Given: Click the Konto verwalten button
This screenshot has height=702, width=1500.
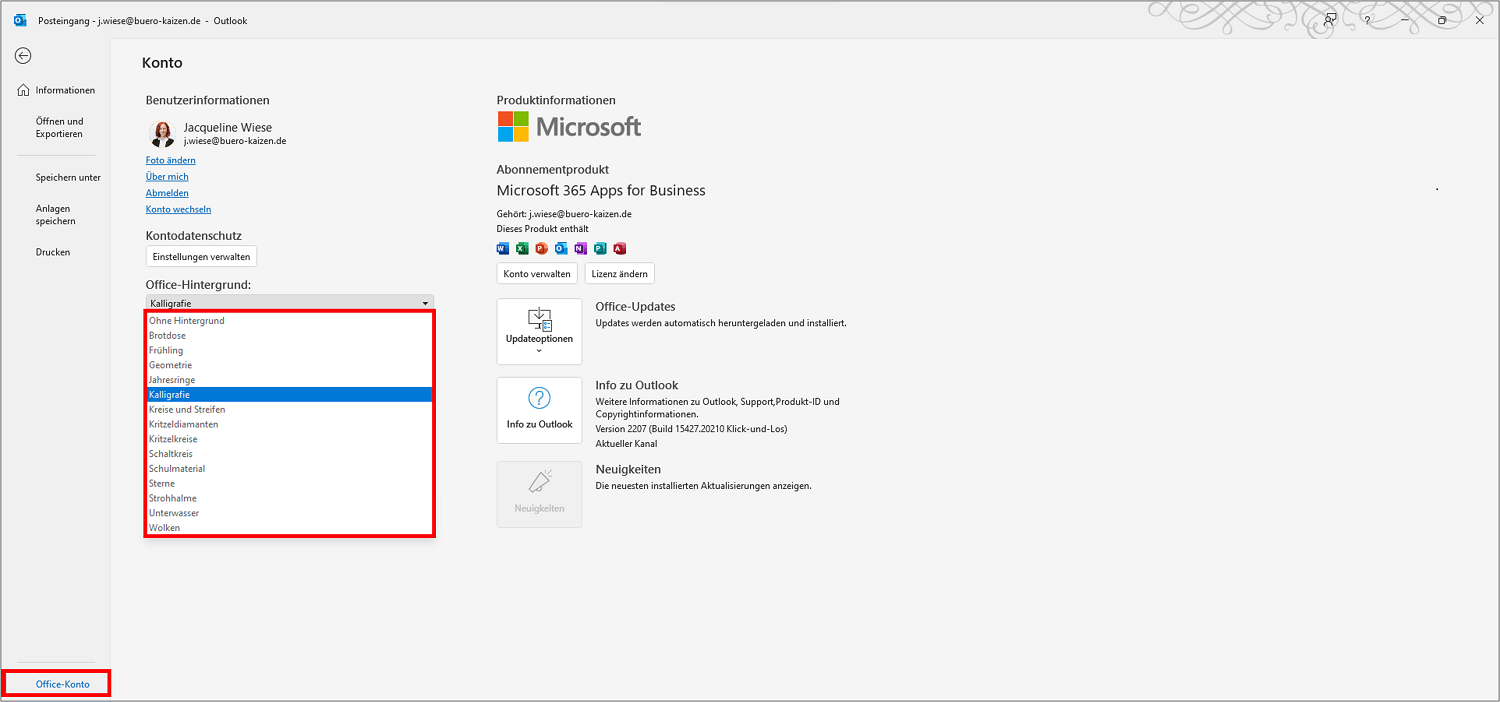Looking at the screenshot, I should coord(537,274).
